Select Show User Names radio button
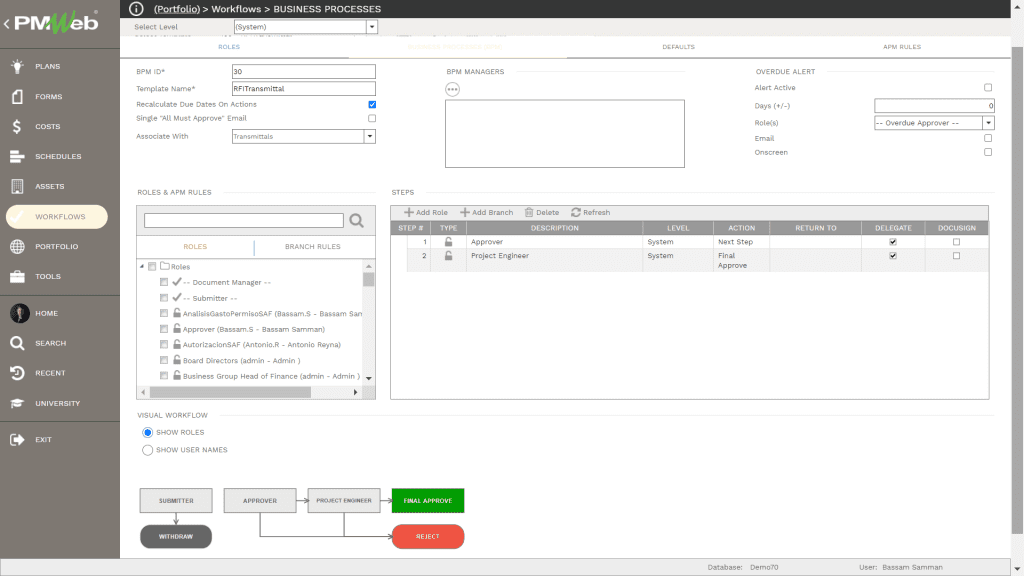Screen dimensions: 1024x576 click(x=148, y=450)
